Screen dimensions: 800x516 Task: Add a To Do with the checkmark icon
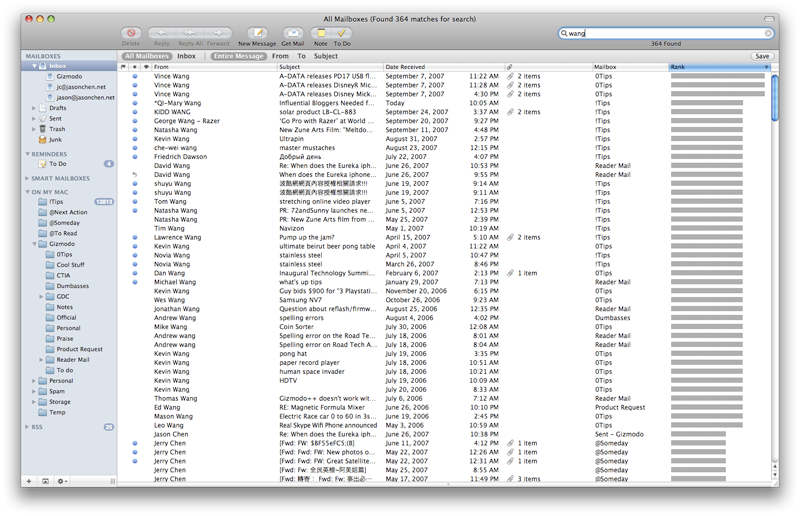(342, 33)
